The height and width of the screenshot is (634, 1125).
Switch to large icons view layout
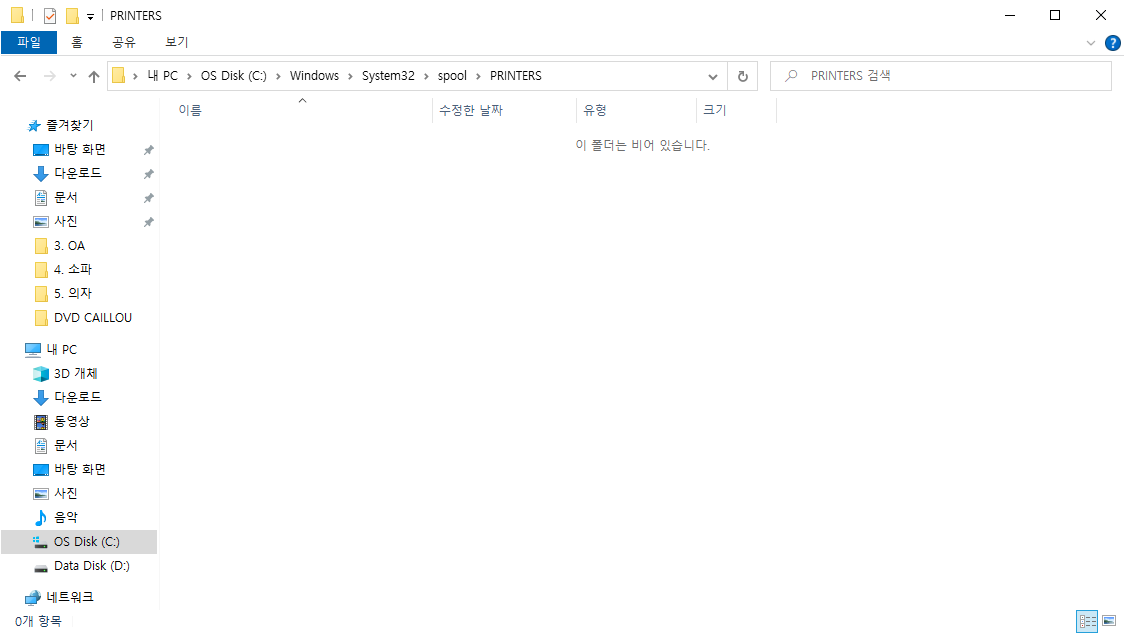1109,621
